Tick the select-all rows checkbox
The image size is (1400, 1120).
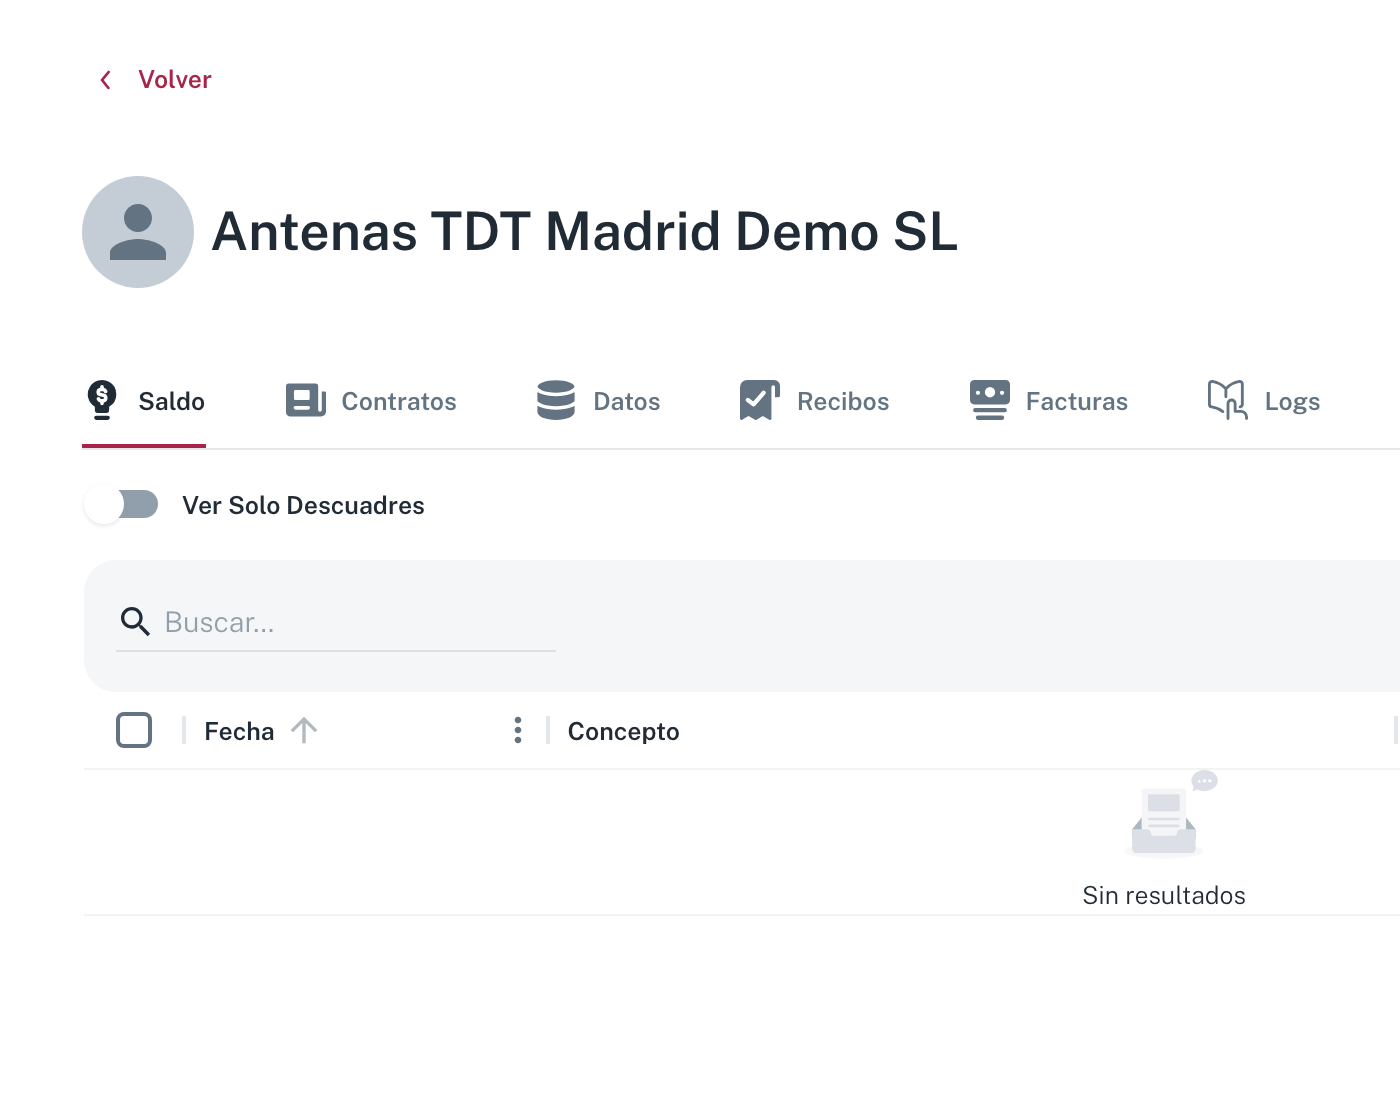click(x=134, y=730)
